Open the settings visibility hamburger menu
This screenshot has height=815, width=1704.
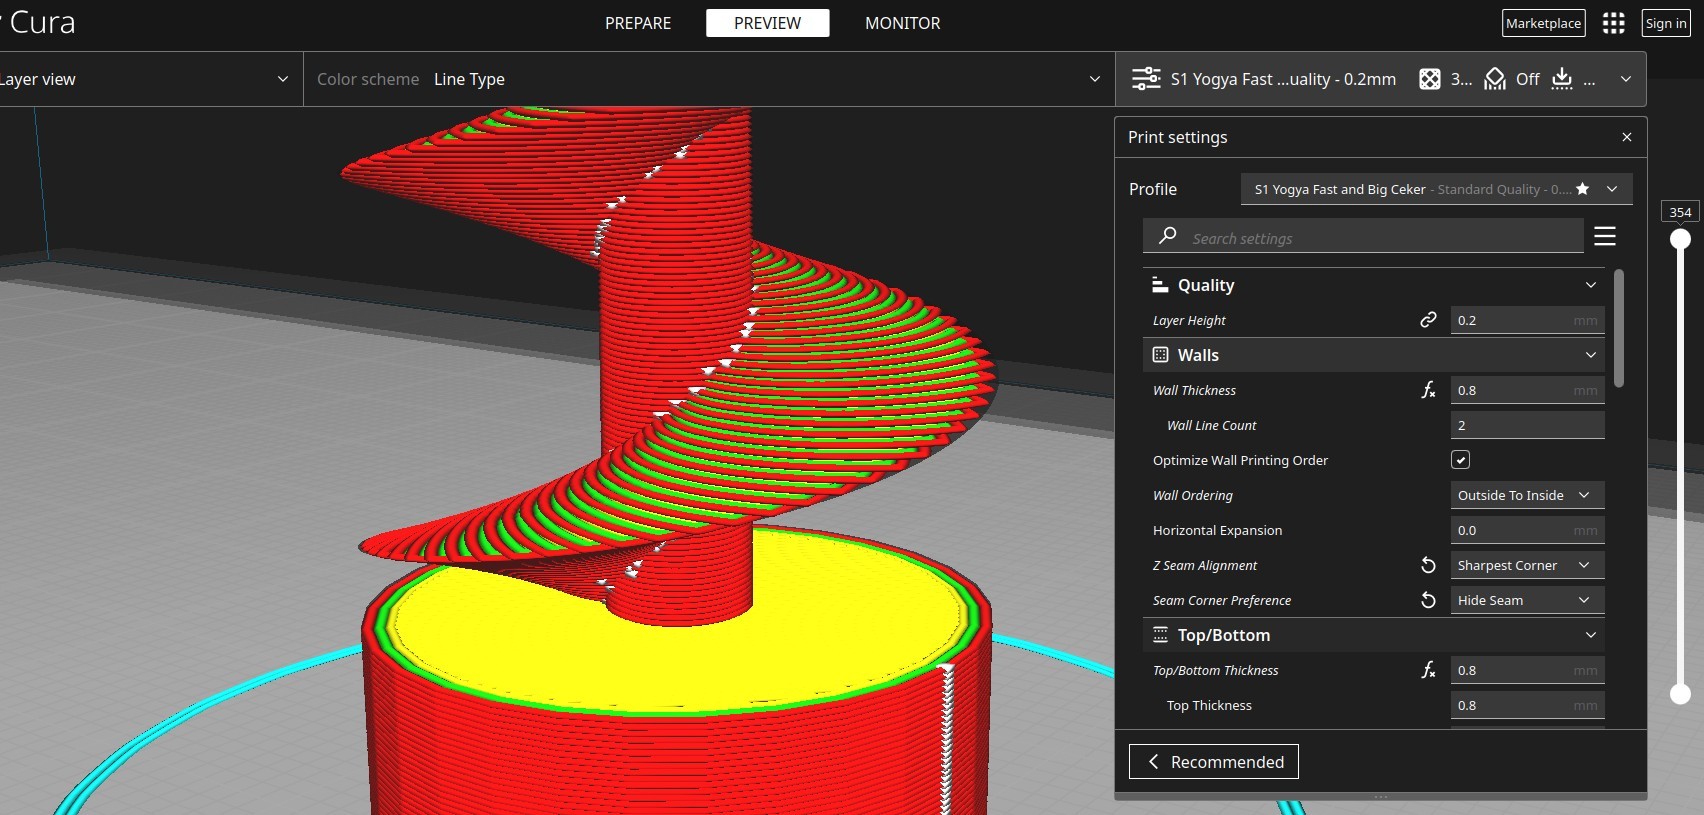(x=1605, y=236)
